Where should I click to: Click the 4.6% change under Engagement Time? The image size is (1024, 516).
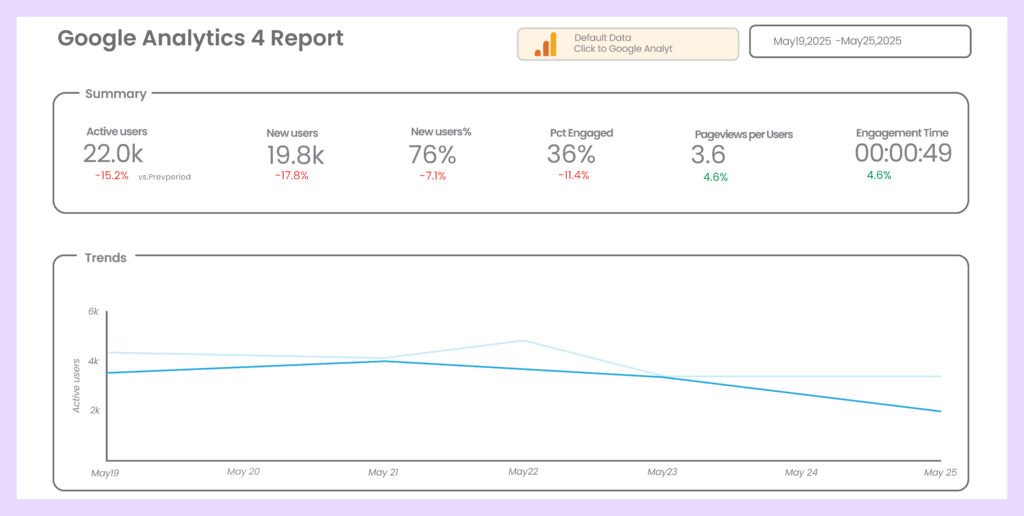point(879,175)
